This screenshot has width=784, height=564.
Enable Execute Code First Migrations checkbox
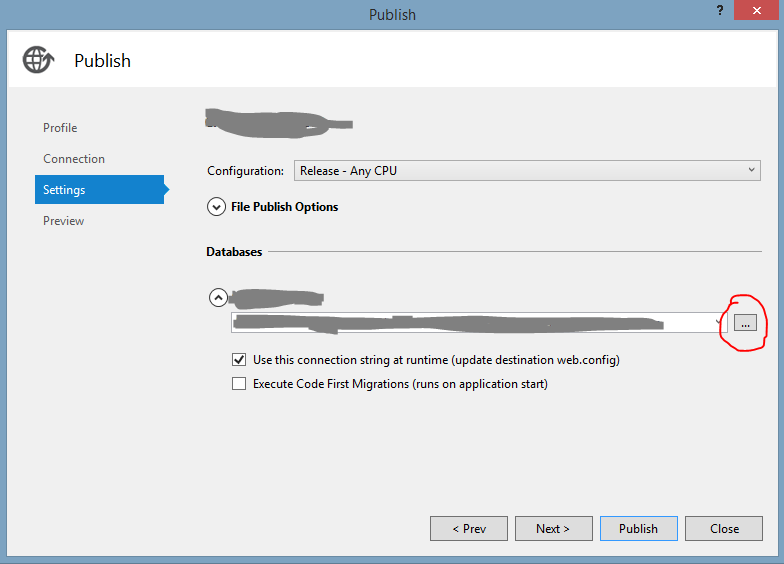(x=239, y=384)
